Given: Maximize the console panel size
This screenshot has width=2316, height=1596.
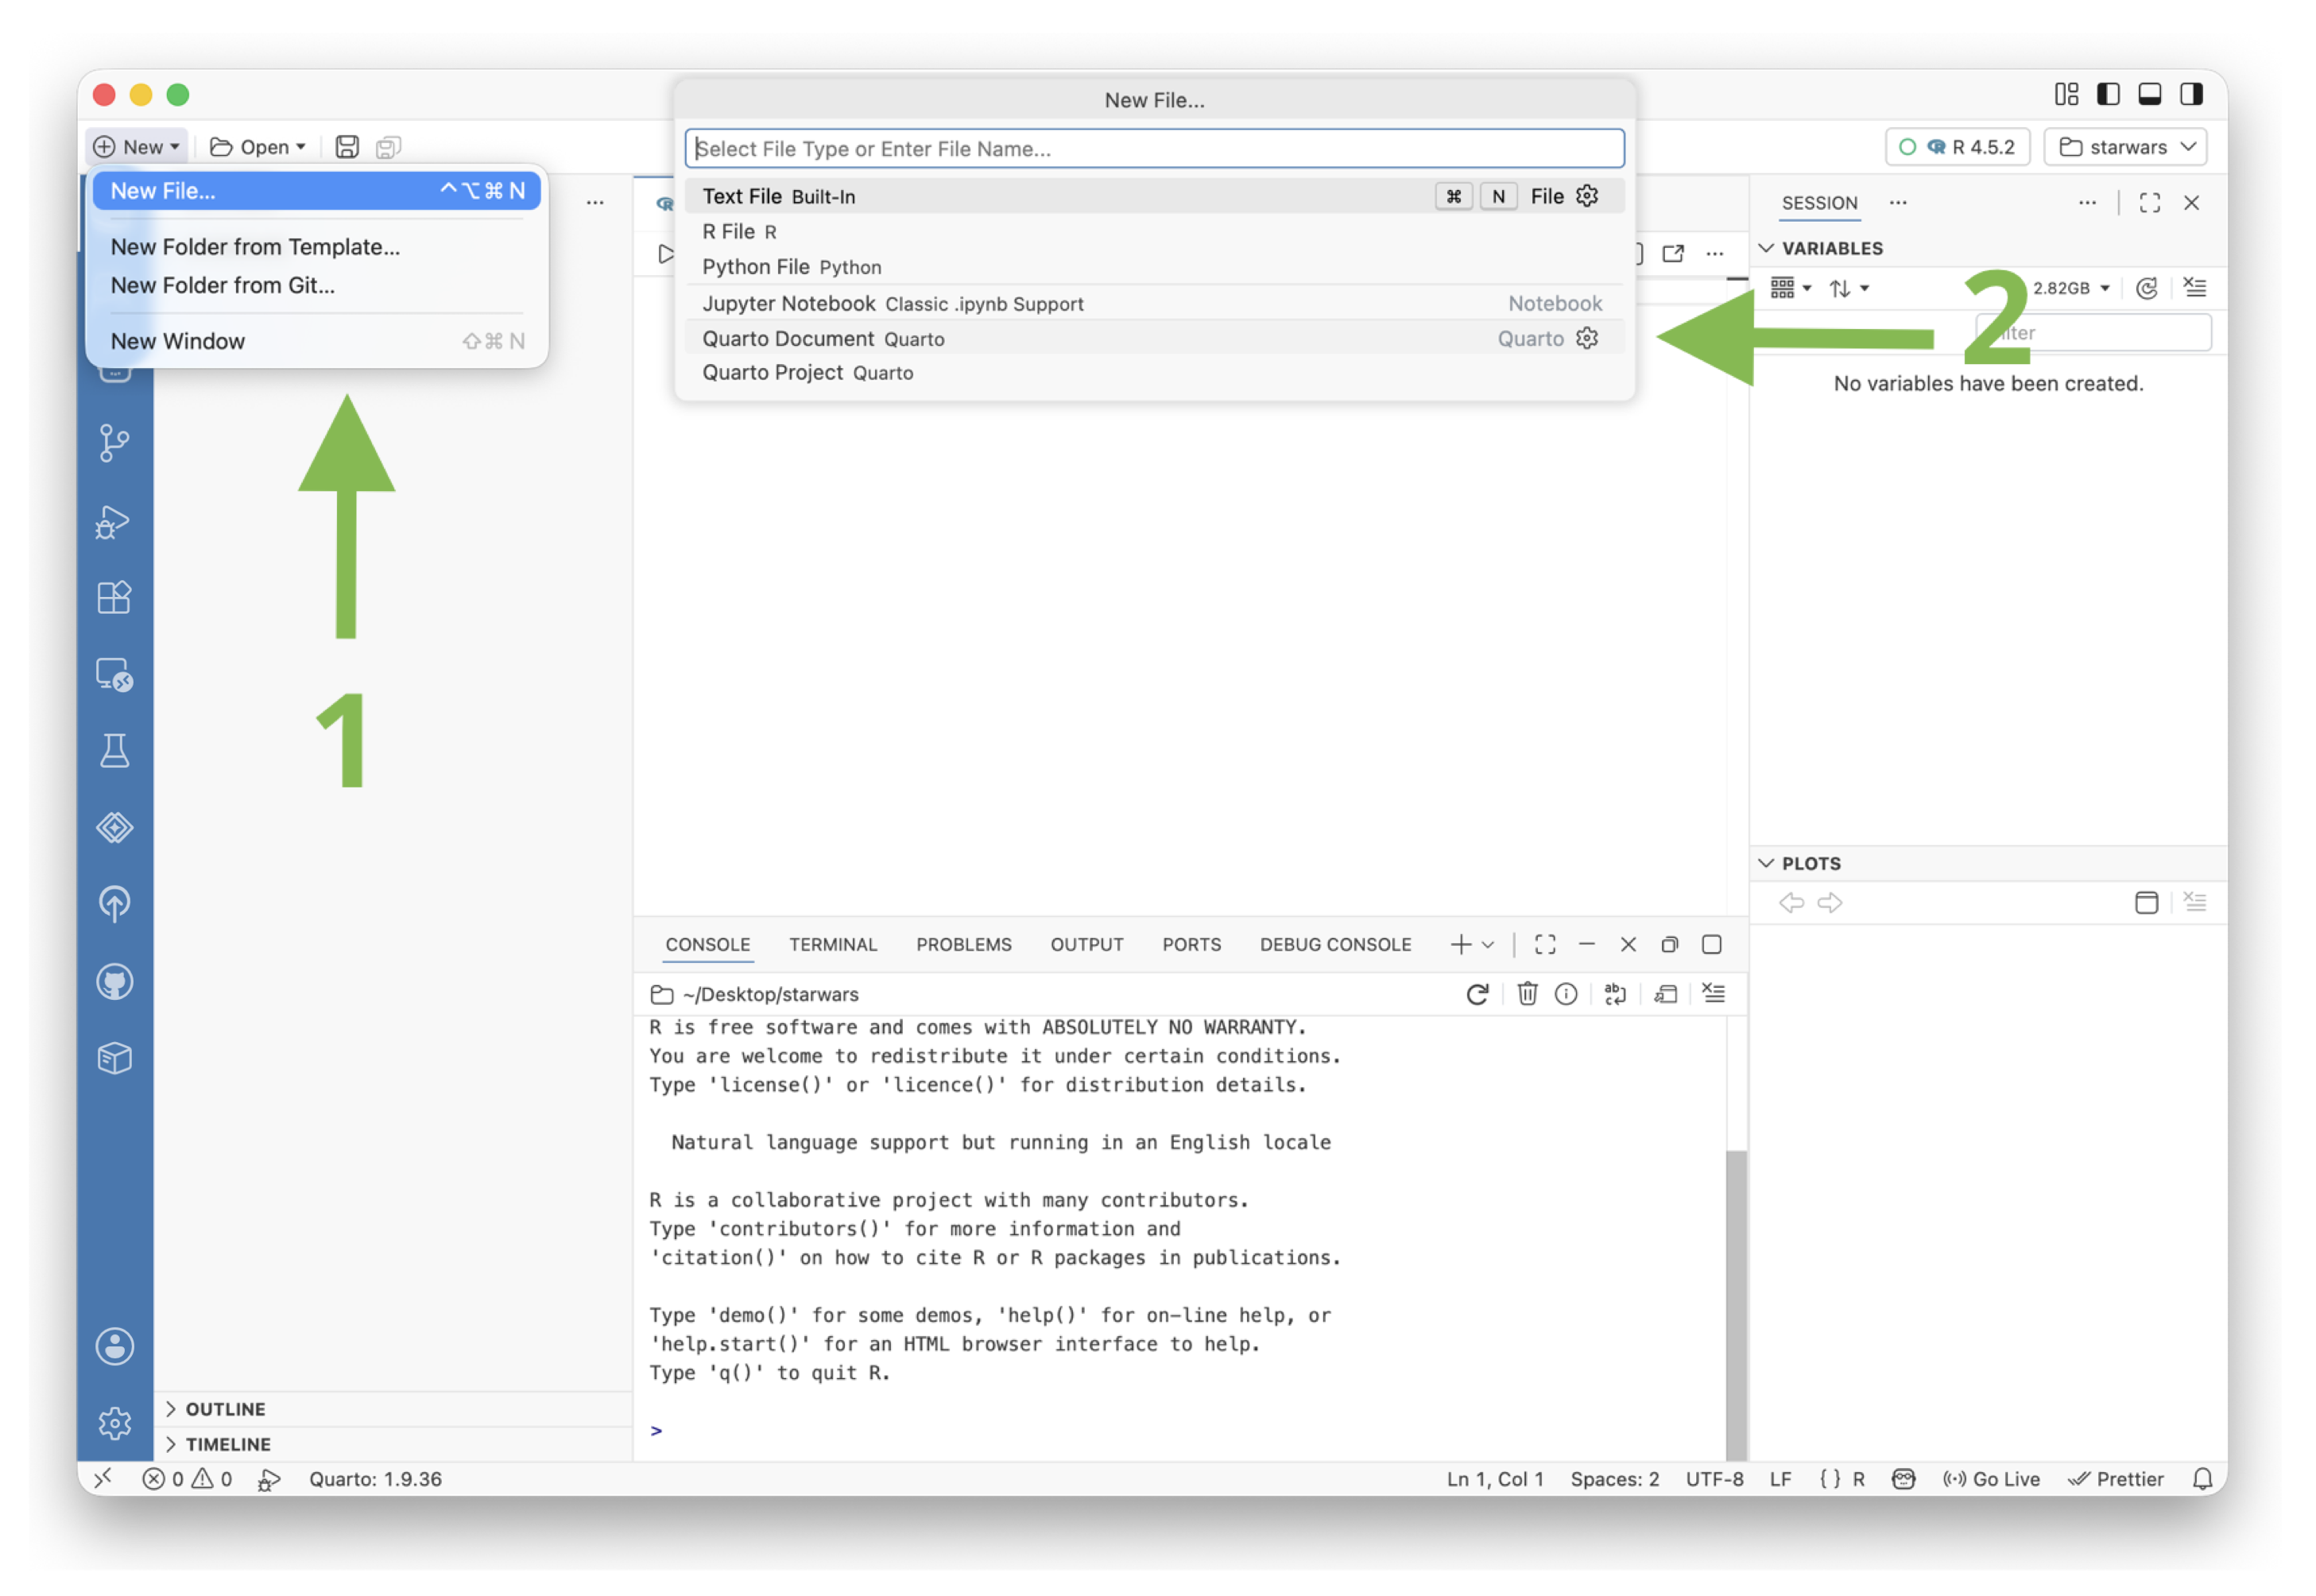Looking at the screenshot, I should click(1545, 945).
